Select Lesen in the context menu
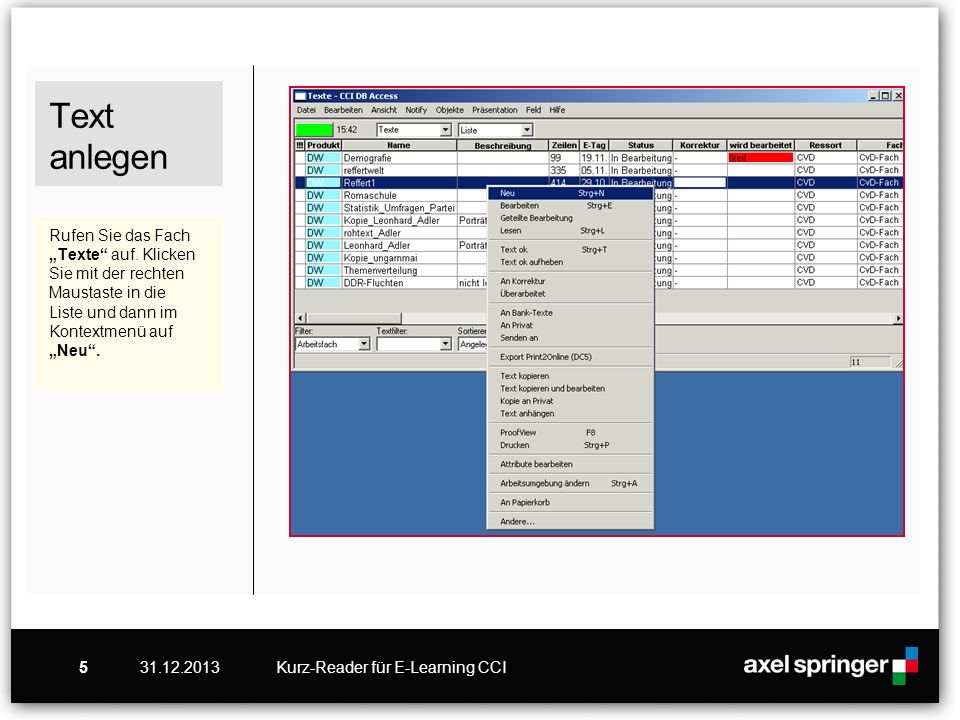This screenshot has height=720, width=960. coord(570,231)
